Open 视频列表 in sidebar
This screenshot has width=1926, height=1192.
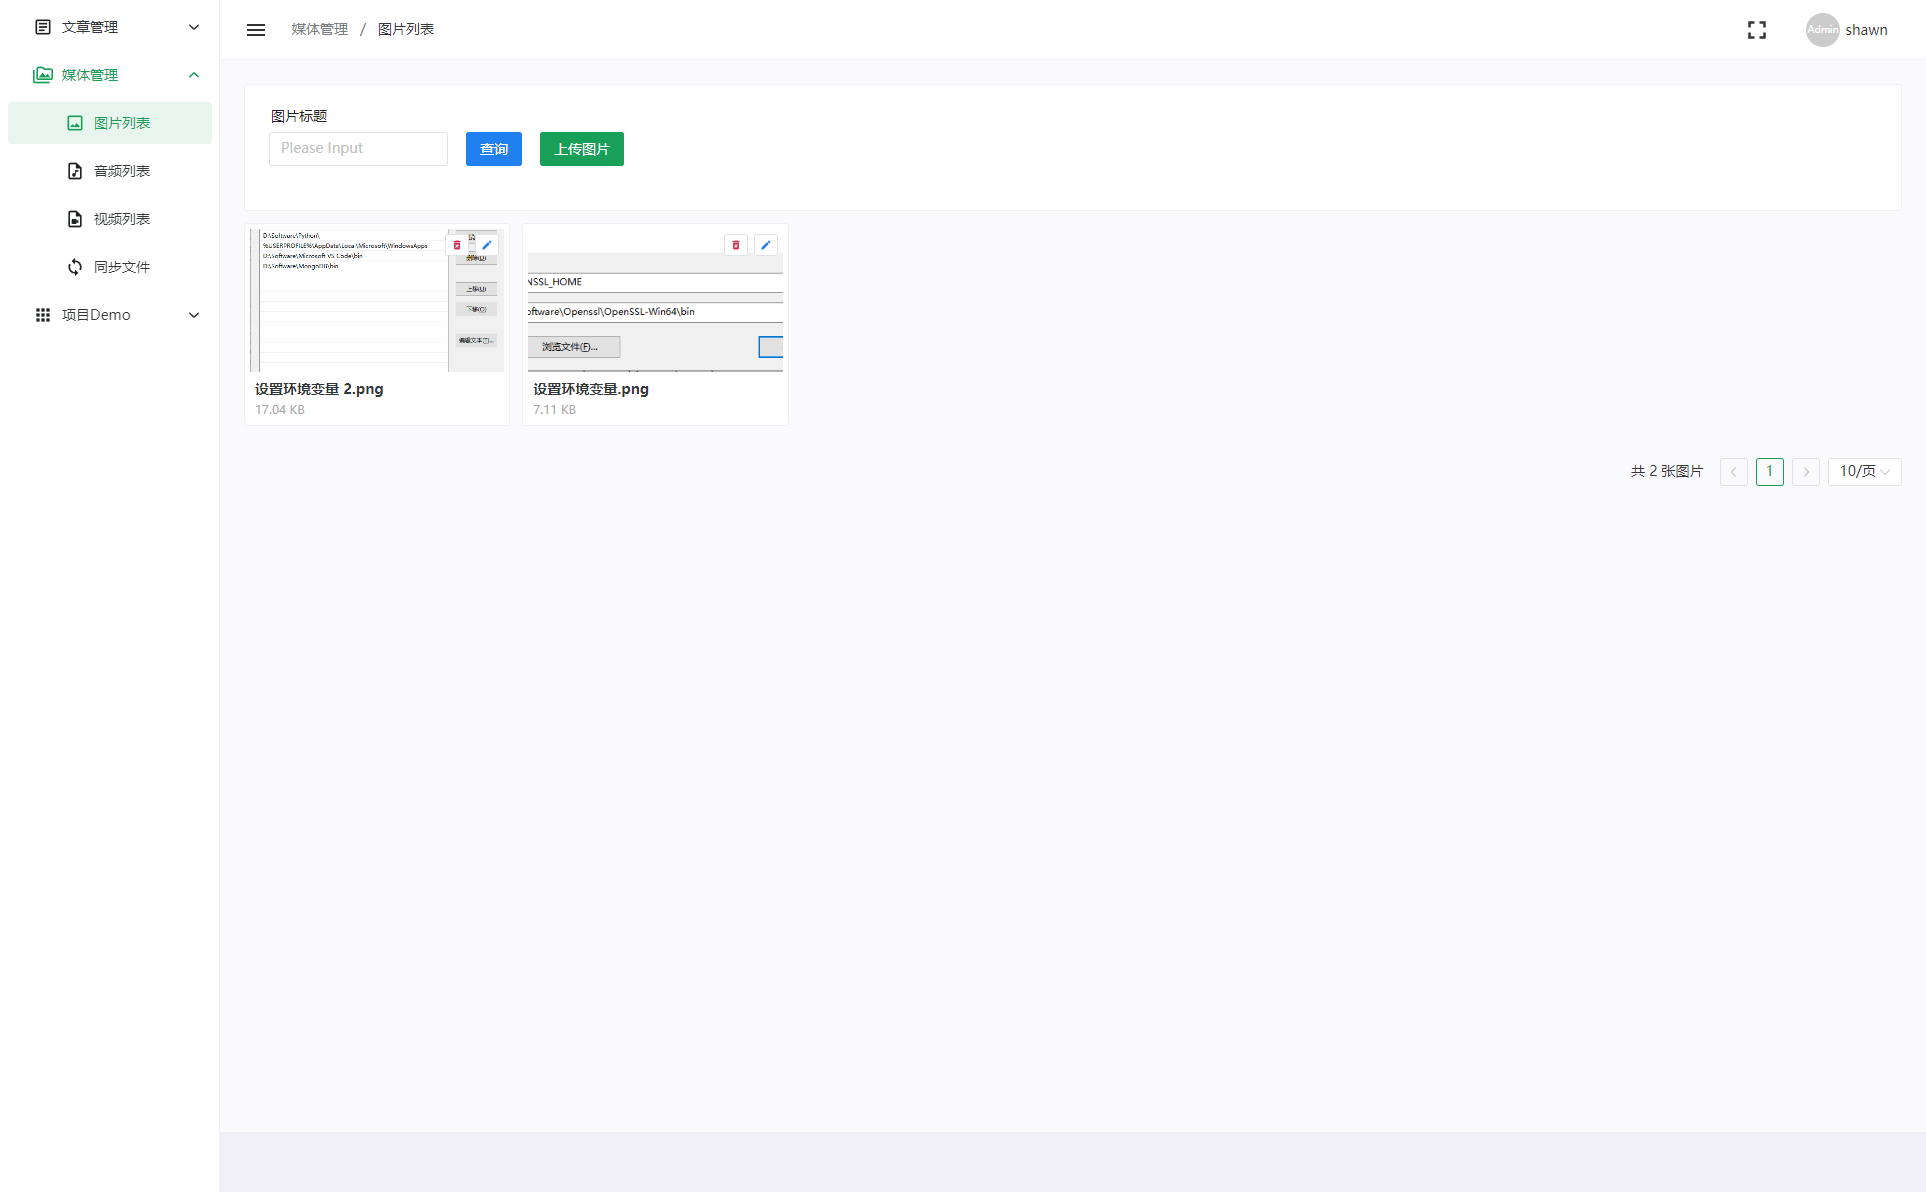coord(122,219)
